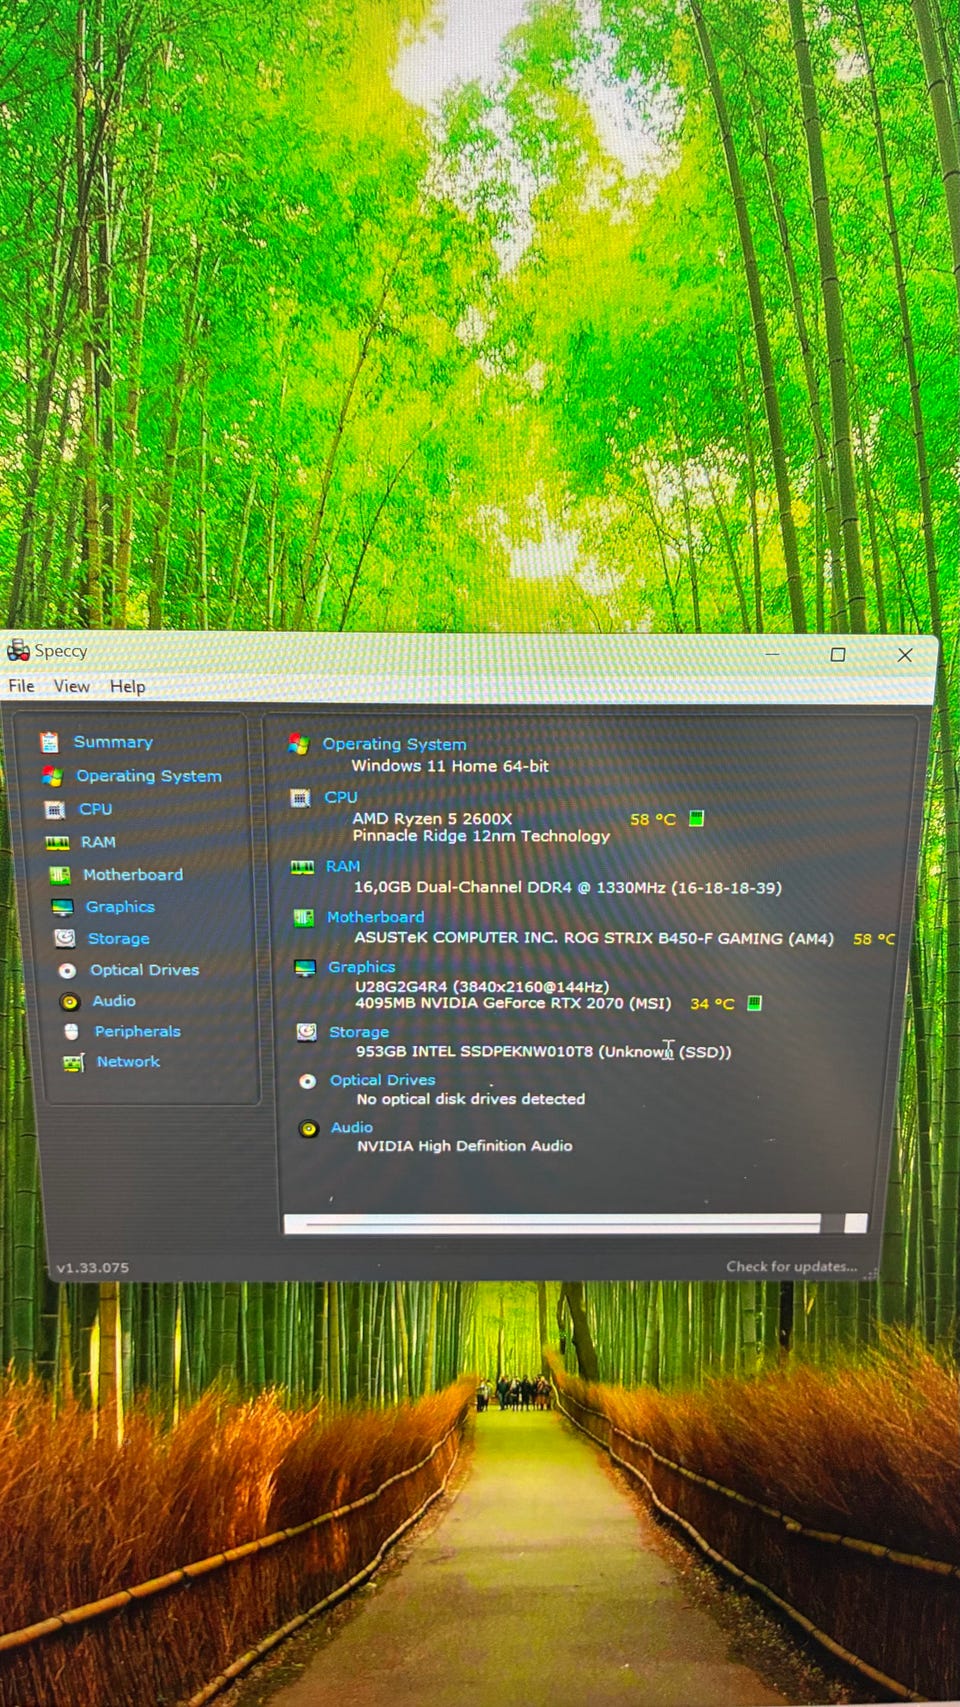Click the 34 °C graphics temperature value
The image size is (960, 1707).
pyautogui.click(x=712, y=1004)
